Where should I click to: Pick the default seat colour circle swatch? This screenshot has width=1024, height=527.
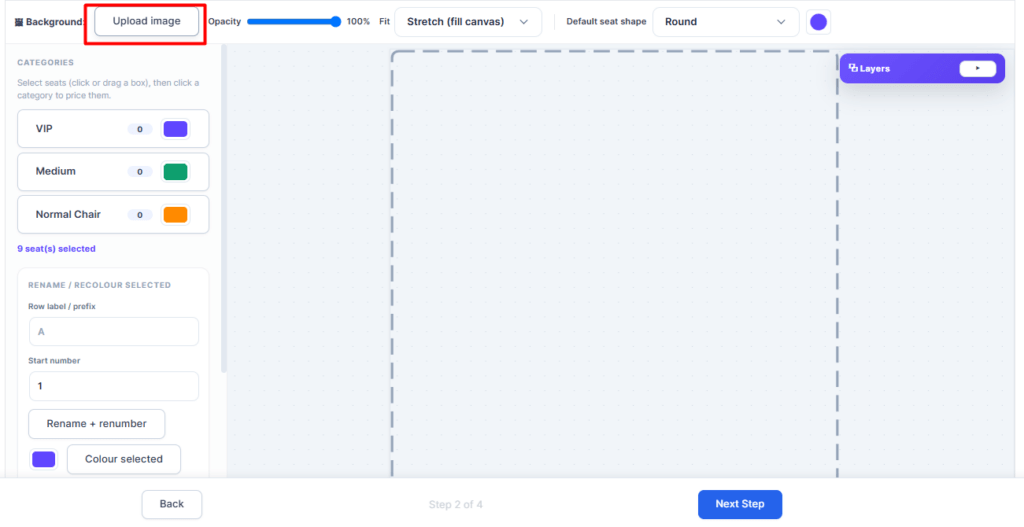click(x=818, y=22)
